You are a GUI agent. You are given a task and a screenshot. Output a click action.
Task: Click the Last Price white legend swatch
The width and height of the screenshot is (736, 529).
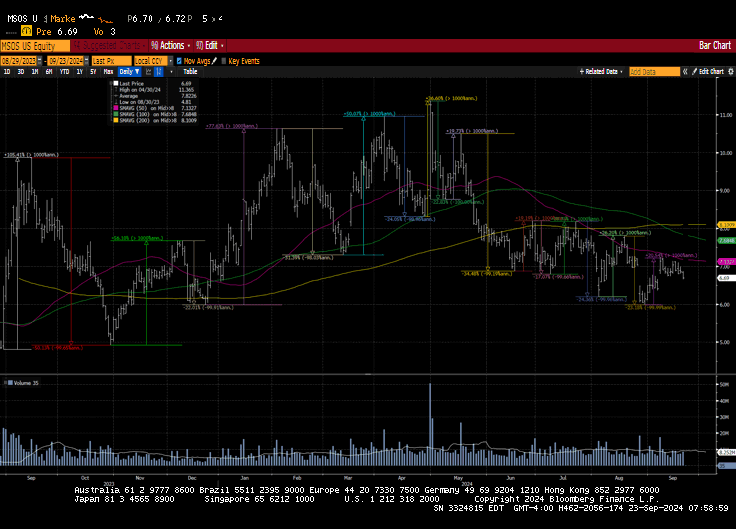[x=115, y=84]
